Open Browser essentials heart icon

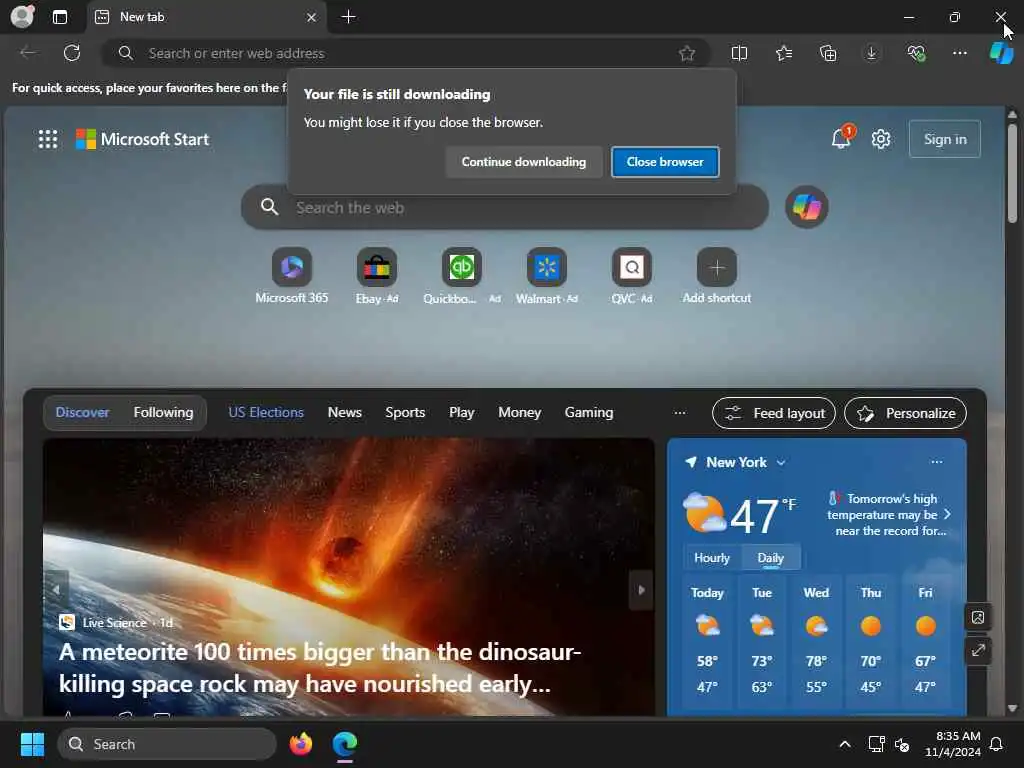tap(916, 54)
